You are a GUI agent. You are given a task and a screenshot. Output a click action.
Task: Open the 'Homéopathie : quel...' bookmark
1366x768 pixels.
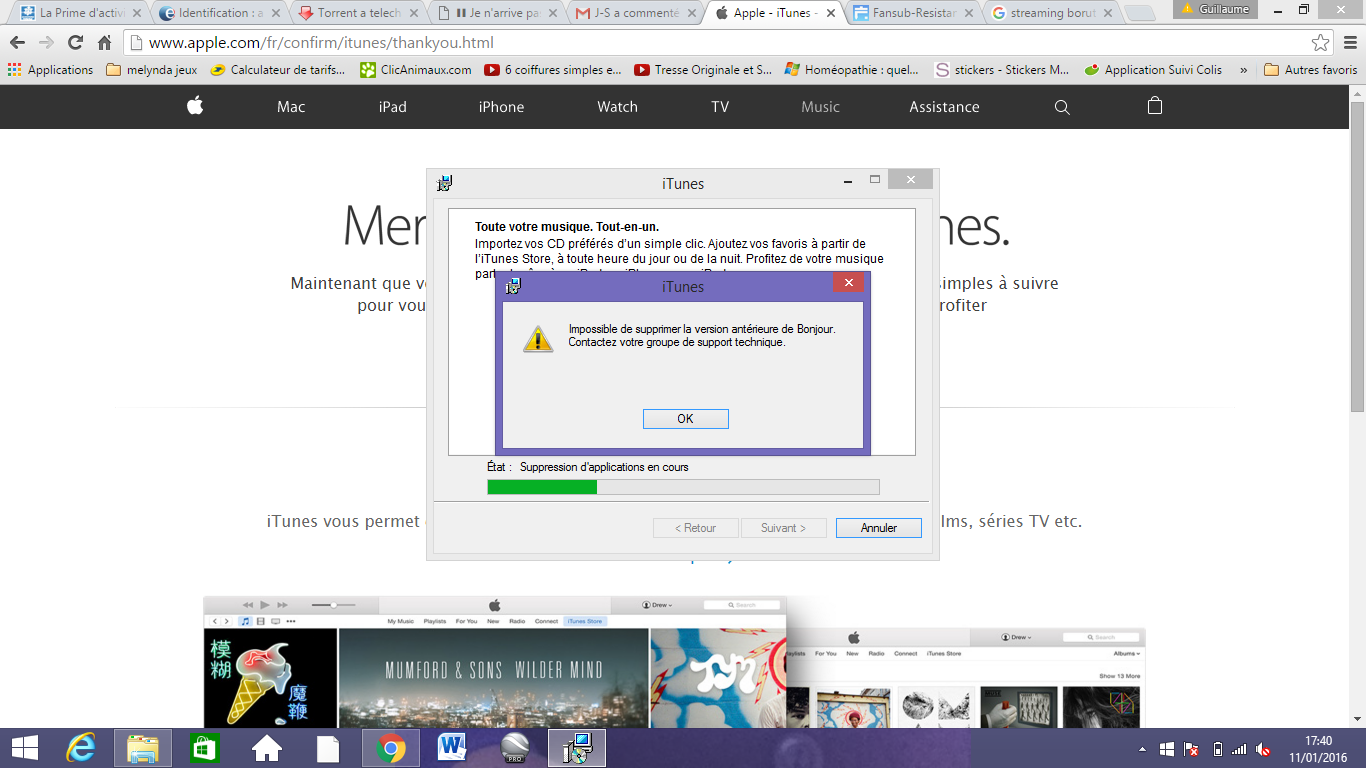point(852,70)
